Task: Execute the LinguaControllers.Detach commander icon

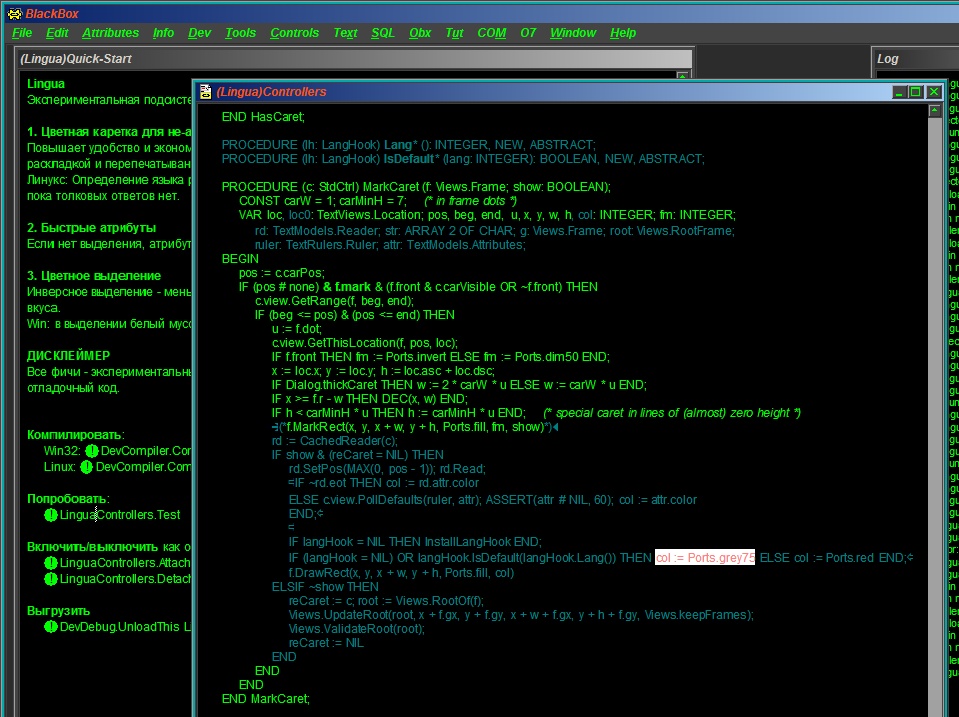Action: (x=50, y=579)
